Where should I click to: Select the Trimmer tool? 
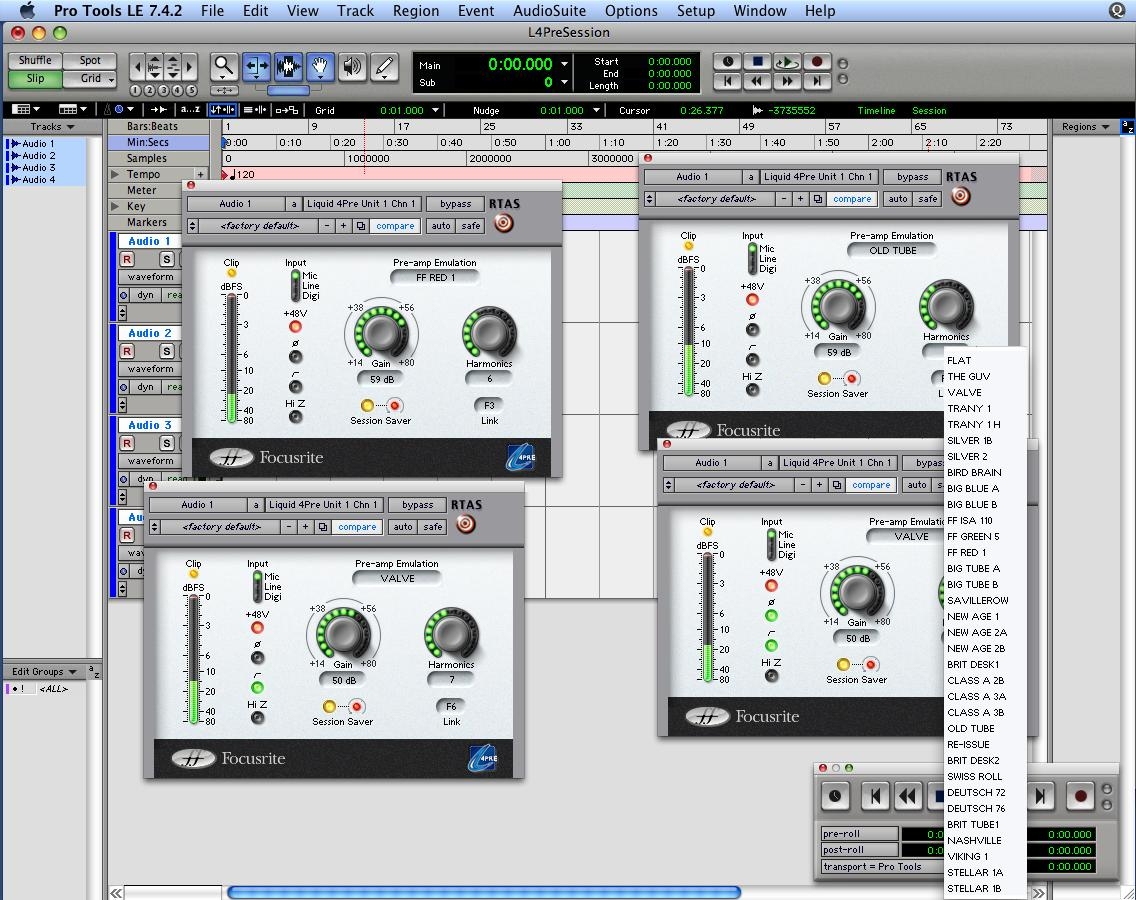[x=256, y=67]
